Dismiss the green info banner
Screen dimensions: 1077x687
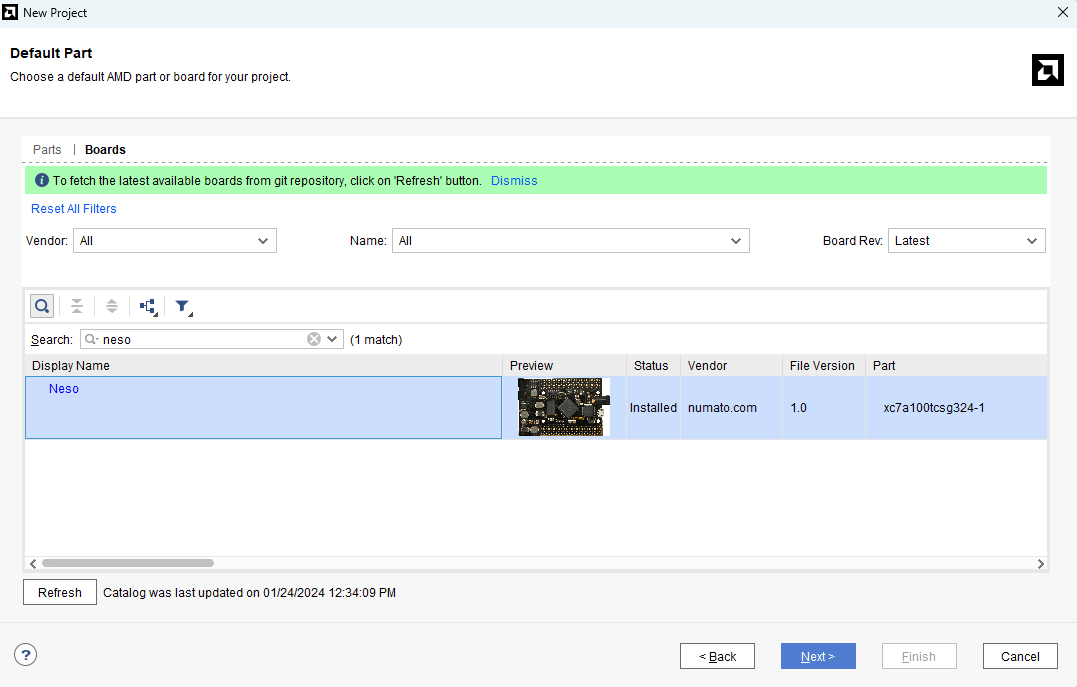[x=514, y=181]
